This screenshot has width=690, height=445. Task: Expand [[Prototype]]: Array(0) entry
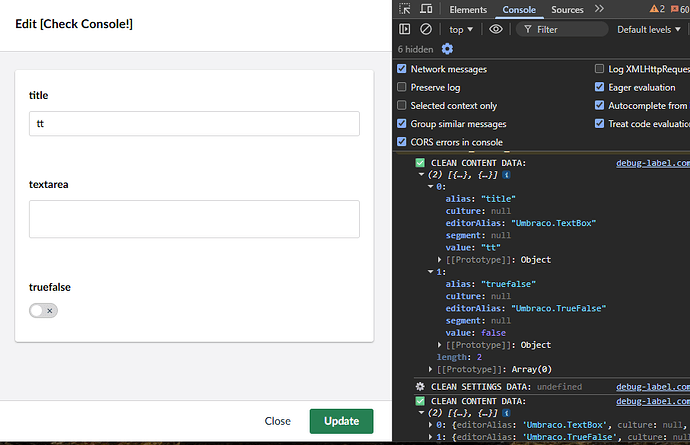pyautogui.click(x=430, y=369)
